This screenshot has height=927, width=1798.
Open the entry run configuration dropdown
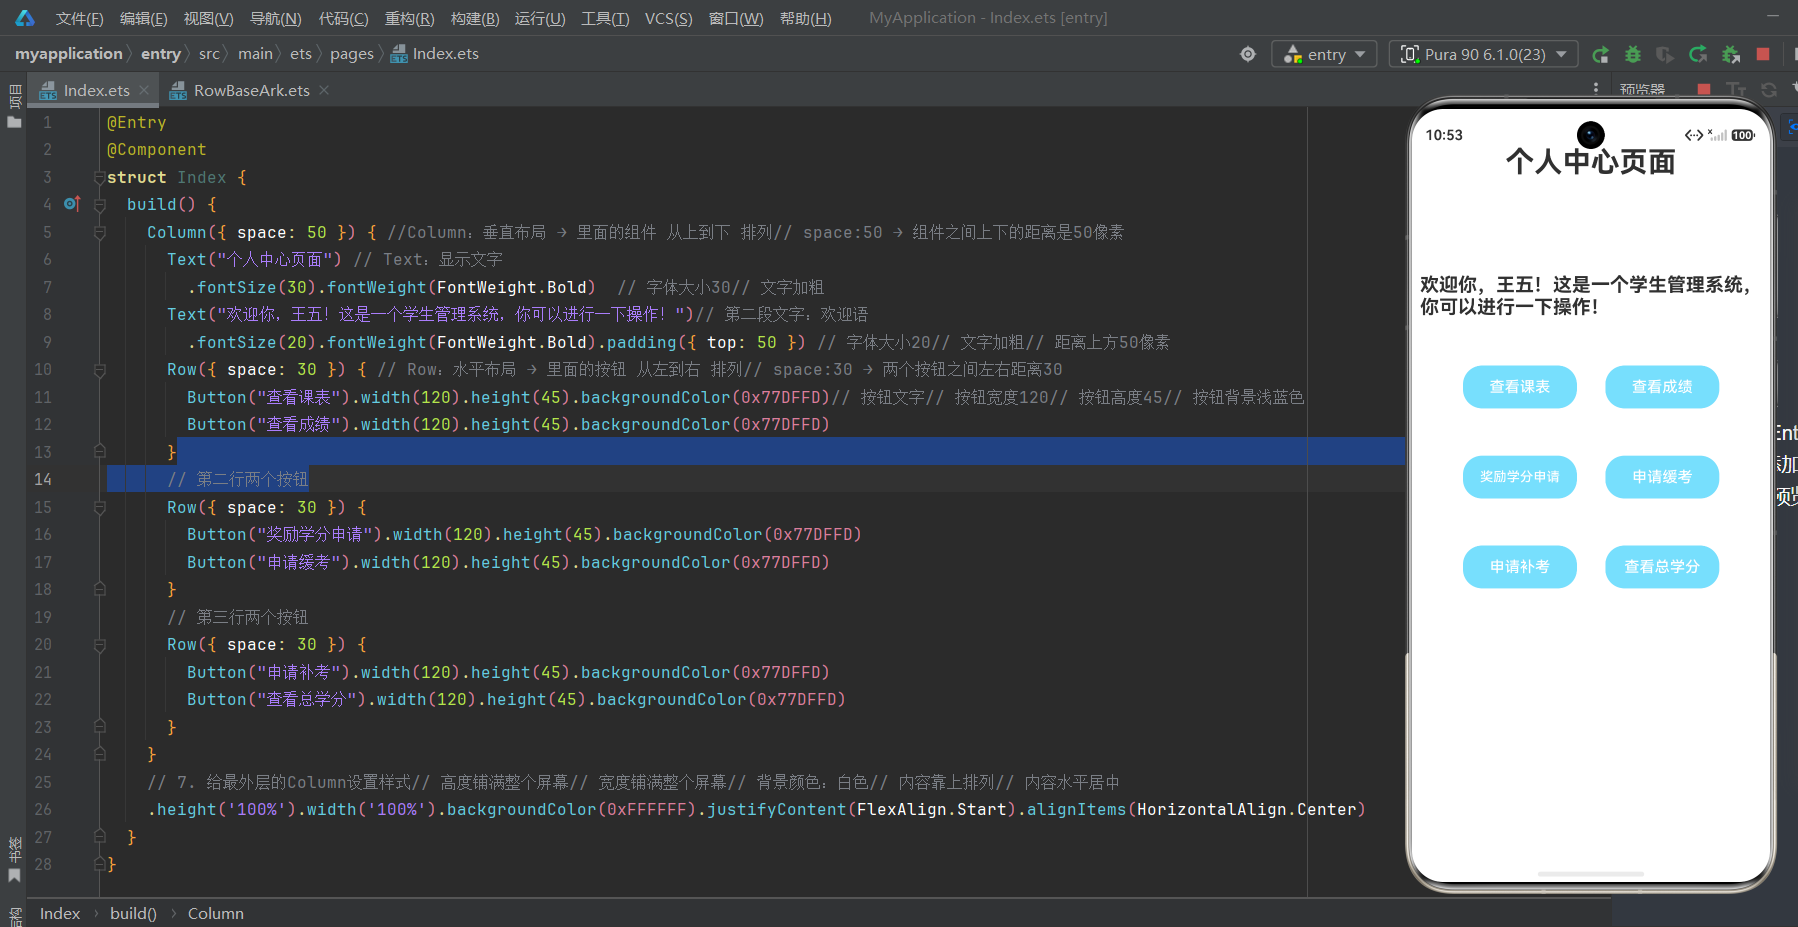(x=1324, y=54)
